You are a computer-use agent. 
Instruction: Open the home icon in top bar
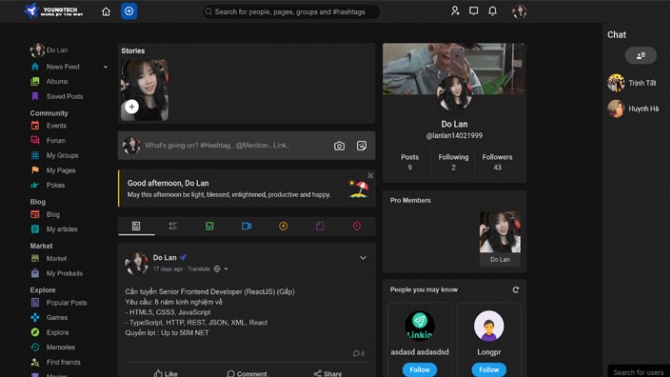[x=106, y=12]
